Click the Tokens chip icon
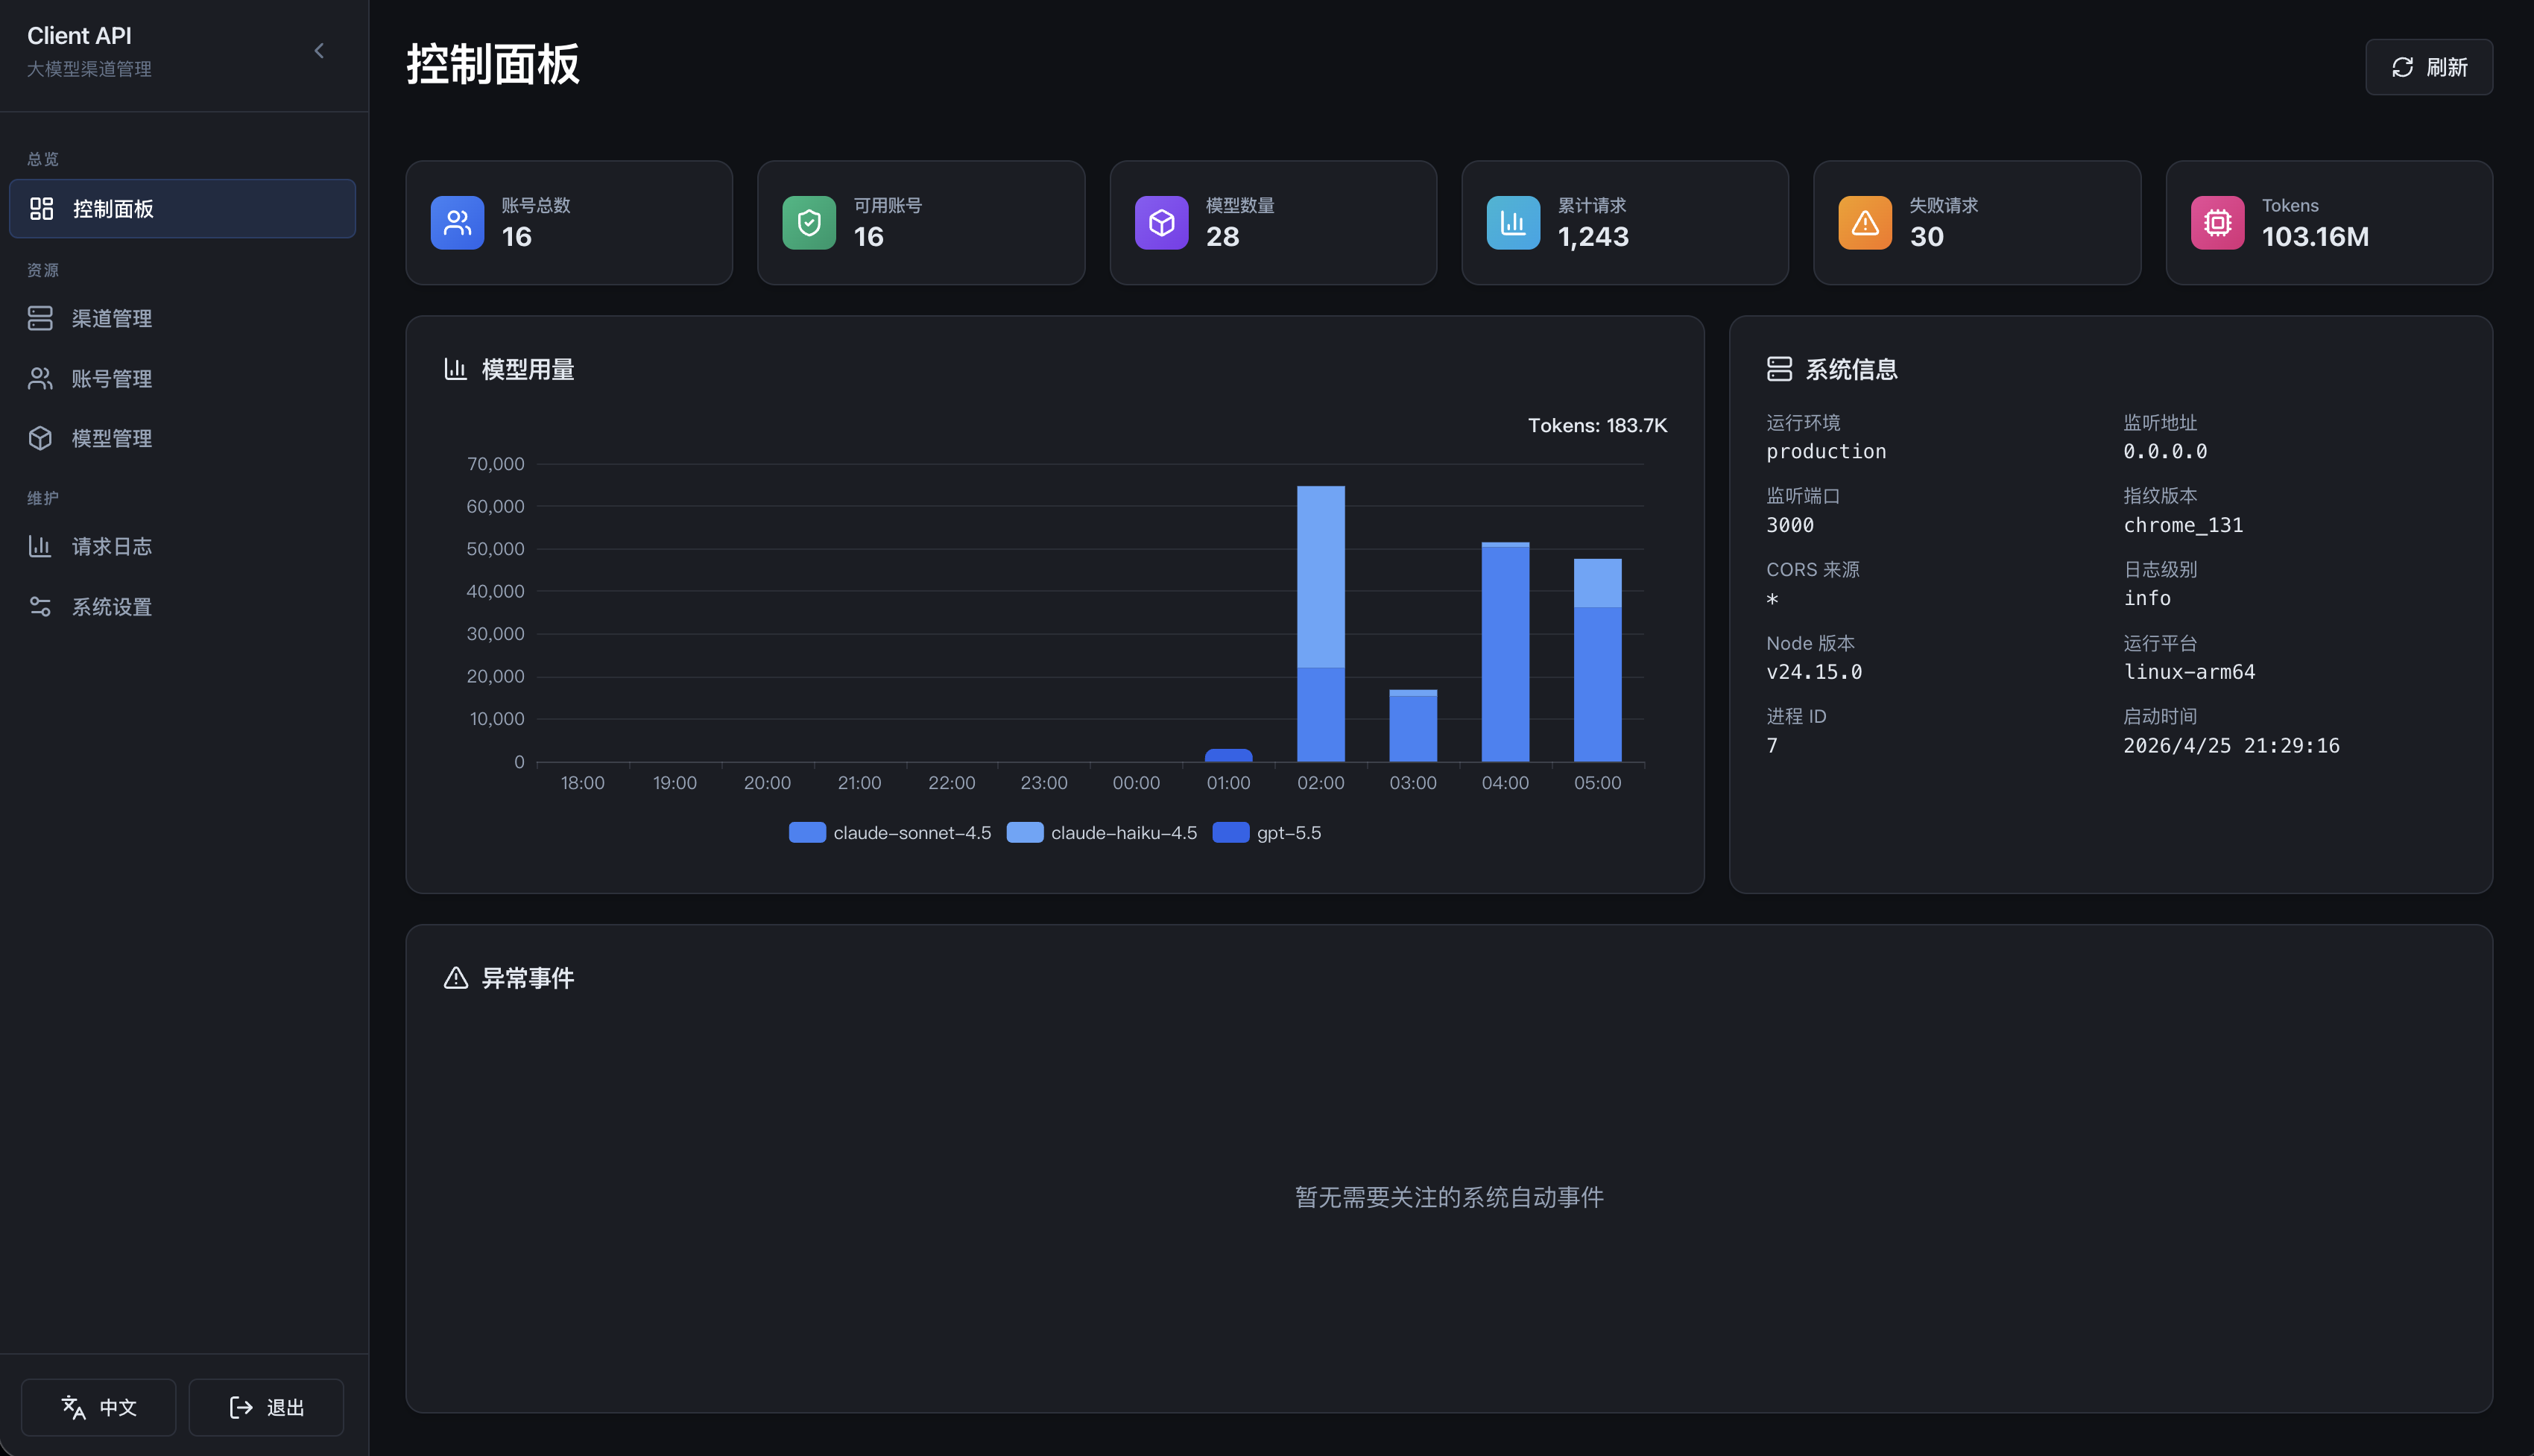This screenshot has width=2534, height=1456. coord(2217,222)
